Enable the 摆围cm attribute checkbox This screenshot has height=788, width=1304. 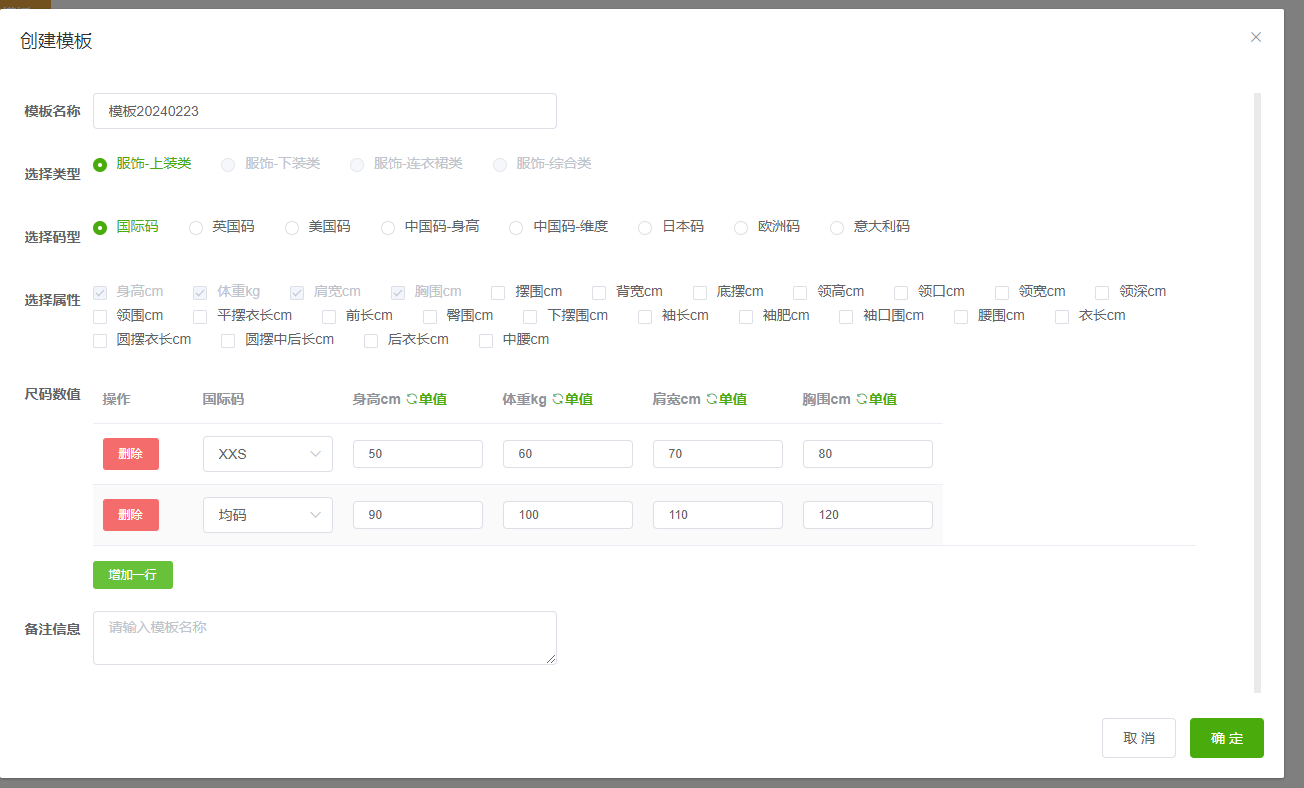point(498,292)
